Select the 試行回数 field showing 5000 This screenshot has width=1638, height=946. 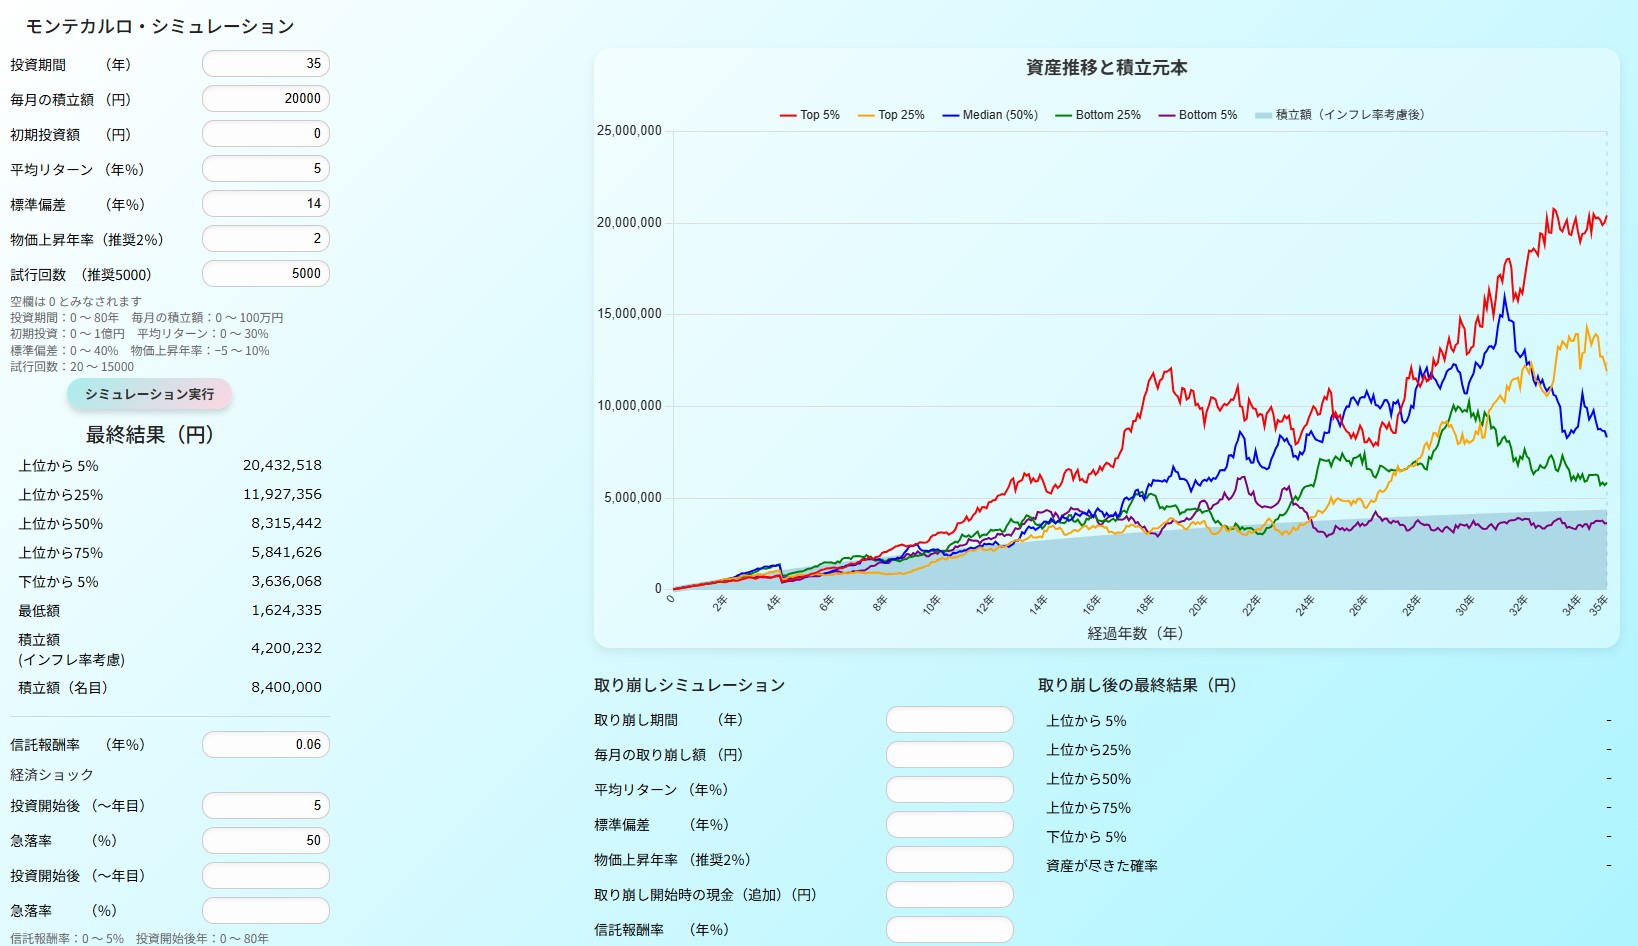click(x=266, y=274)
